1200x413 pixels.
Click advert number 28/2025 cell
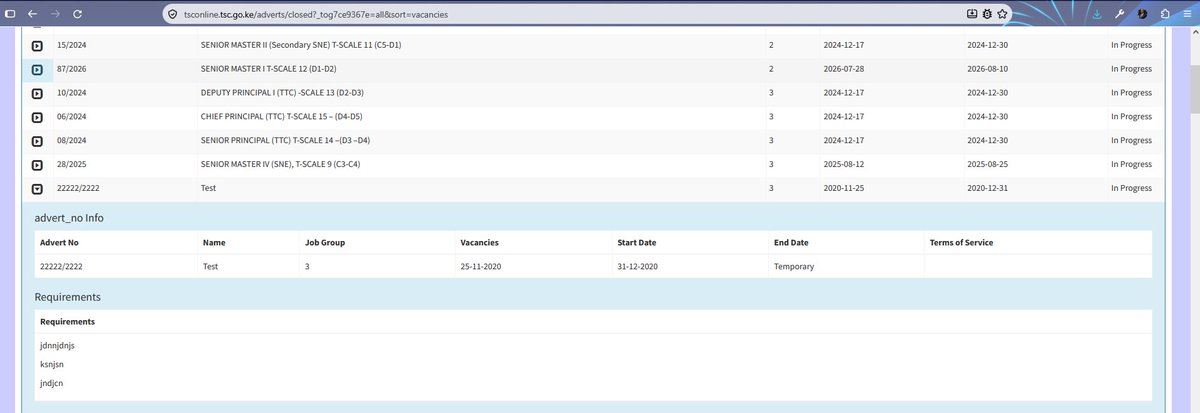72,164
